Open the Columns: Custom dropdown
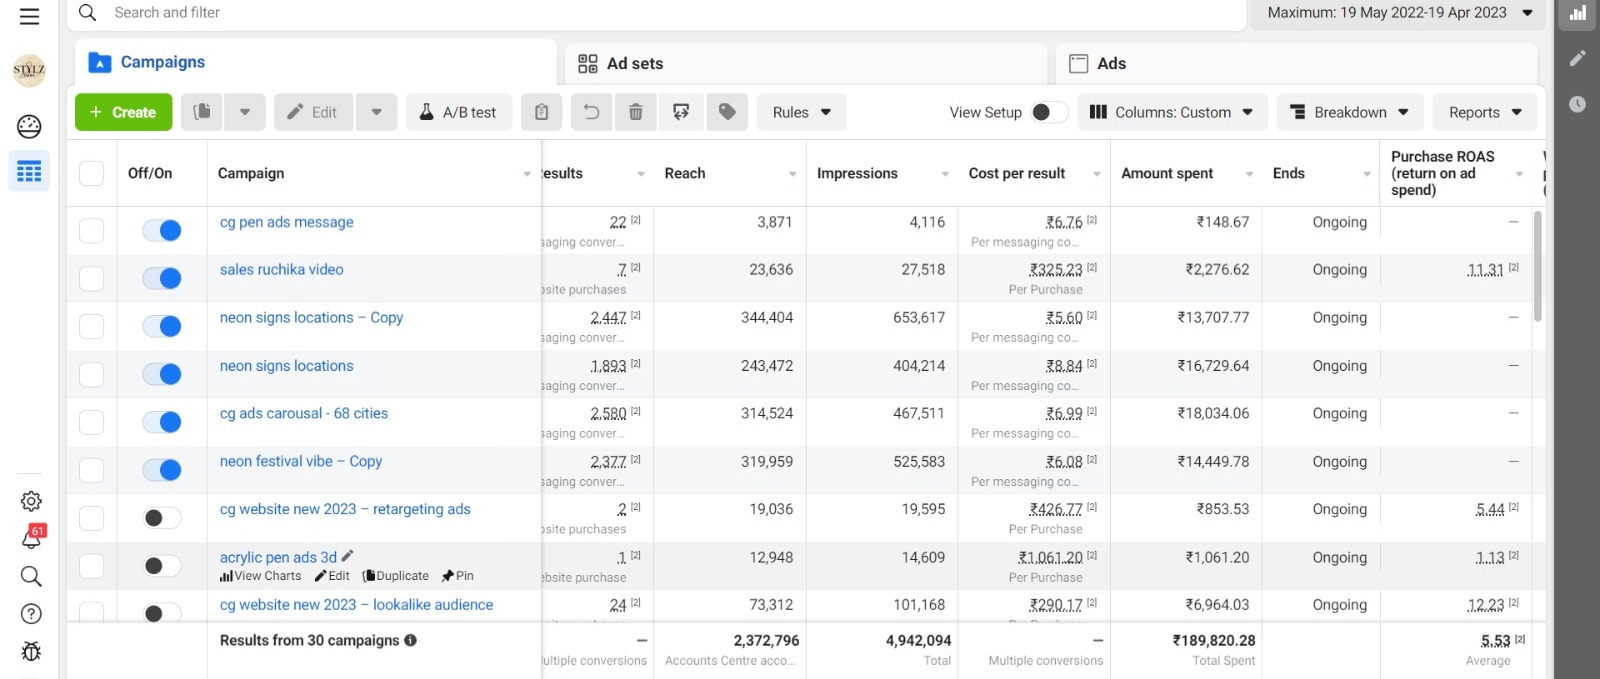 (1171, 112)
